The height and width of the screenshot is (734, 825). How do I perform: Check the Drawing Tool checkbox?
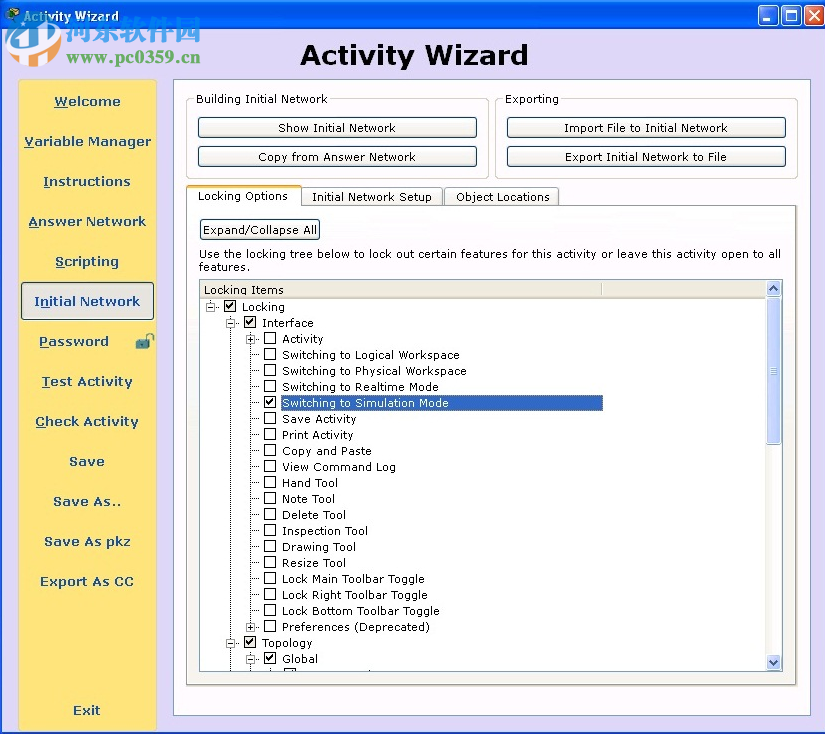click(x=270, y=547)
